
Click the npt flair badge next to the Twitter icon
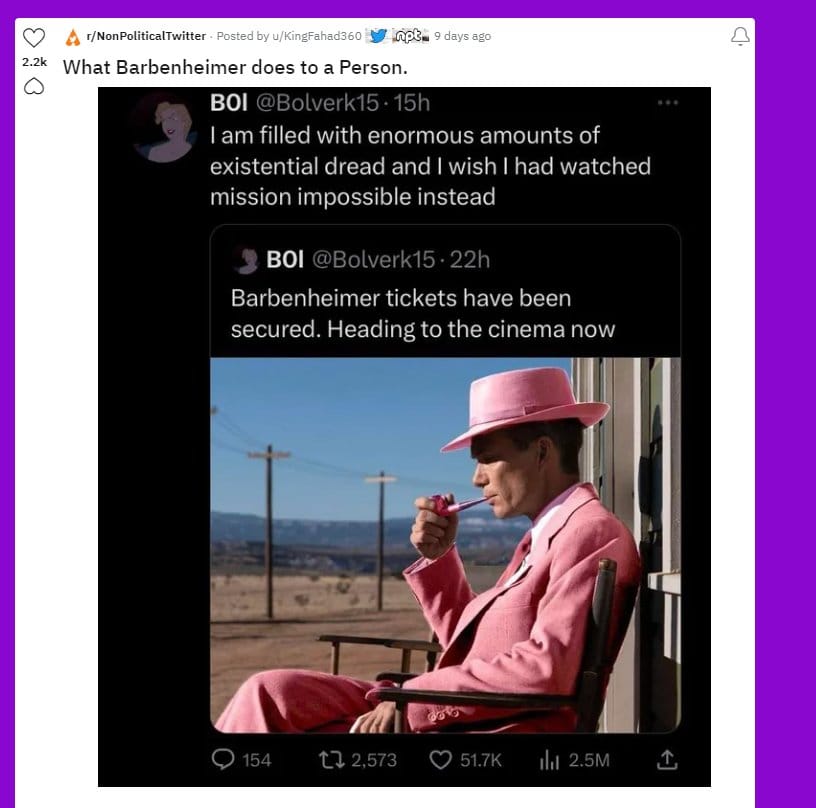[x=410, y=36]
